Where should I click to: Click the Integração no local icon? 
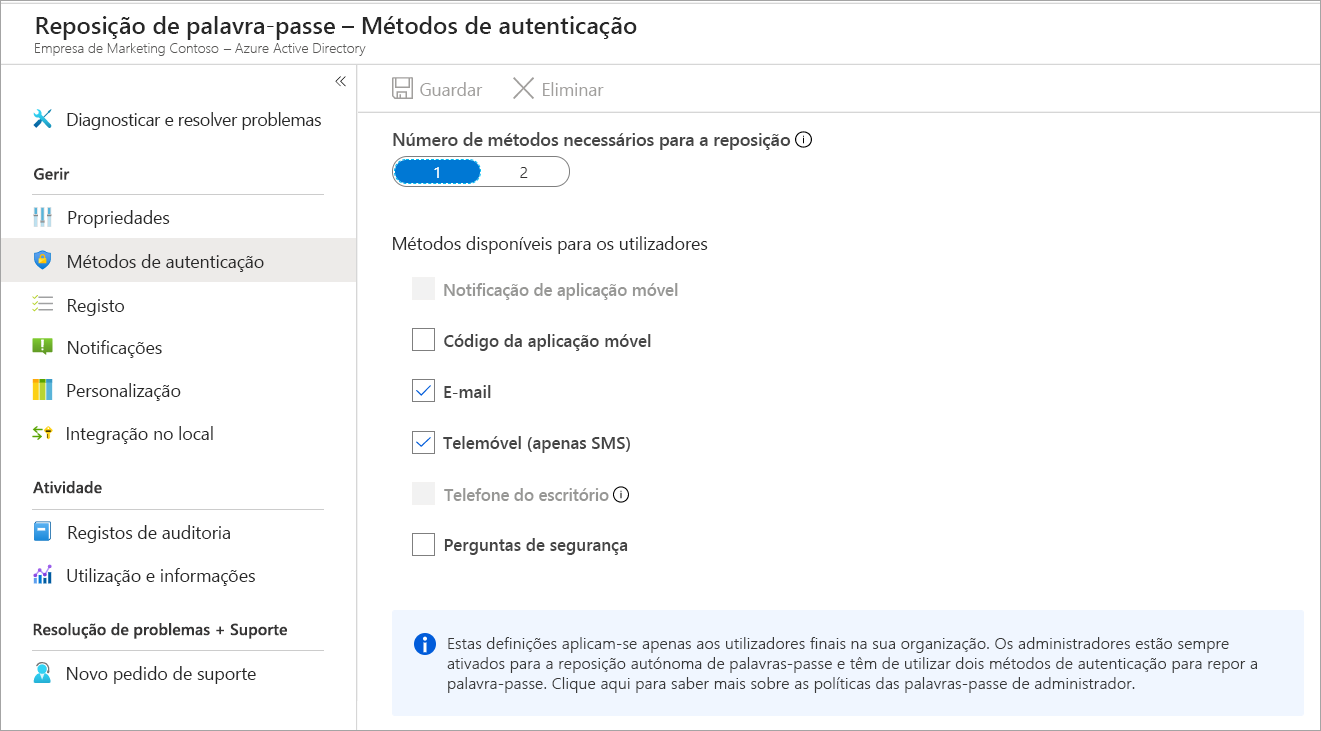click(x=42, y=433)
